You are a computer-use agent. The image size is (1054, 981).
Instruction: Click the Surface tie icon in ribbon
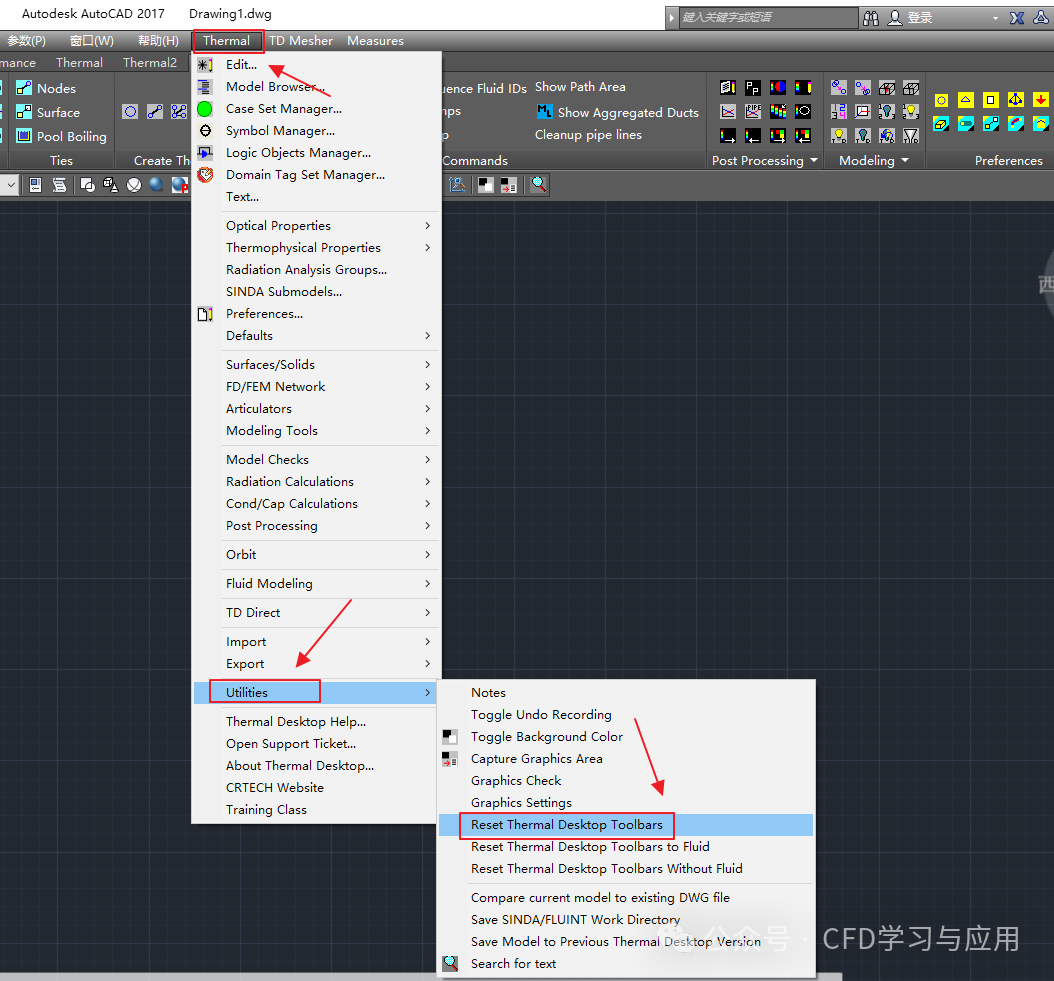tap(24, 112)
